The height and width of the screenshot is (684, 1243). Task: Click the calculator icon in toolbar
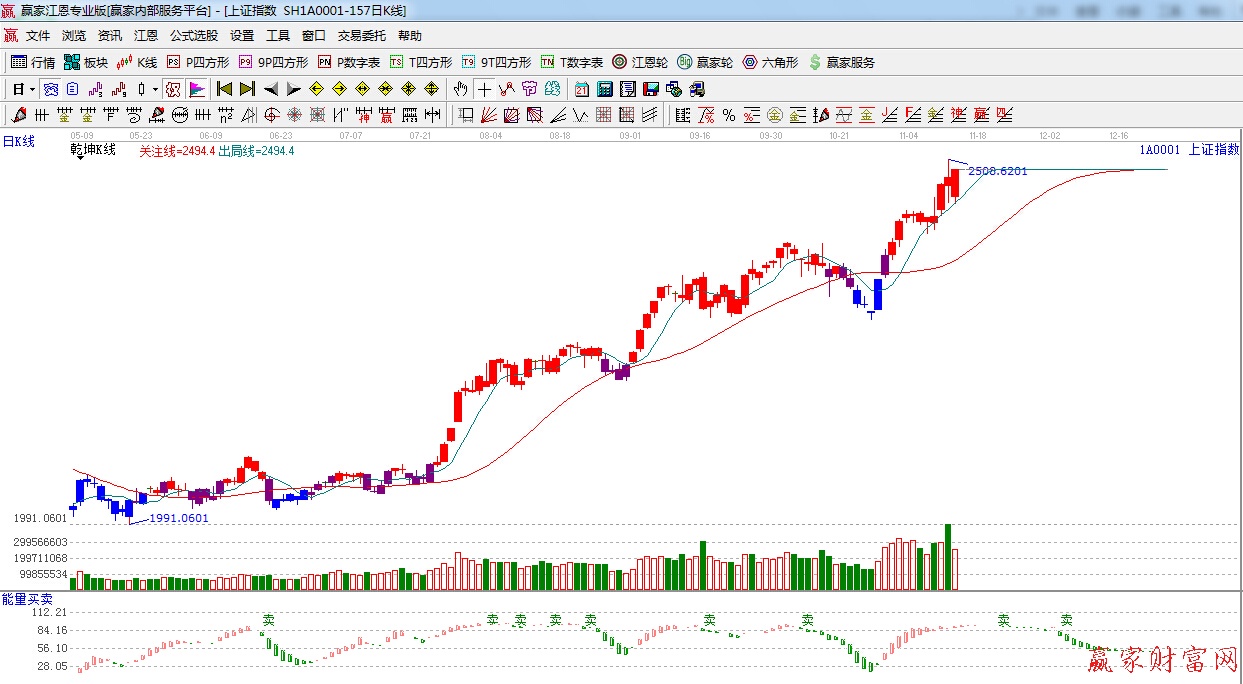(x=604, y=89)
